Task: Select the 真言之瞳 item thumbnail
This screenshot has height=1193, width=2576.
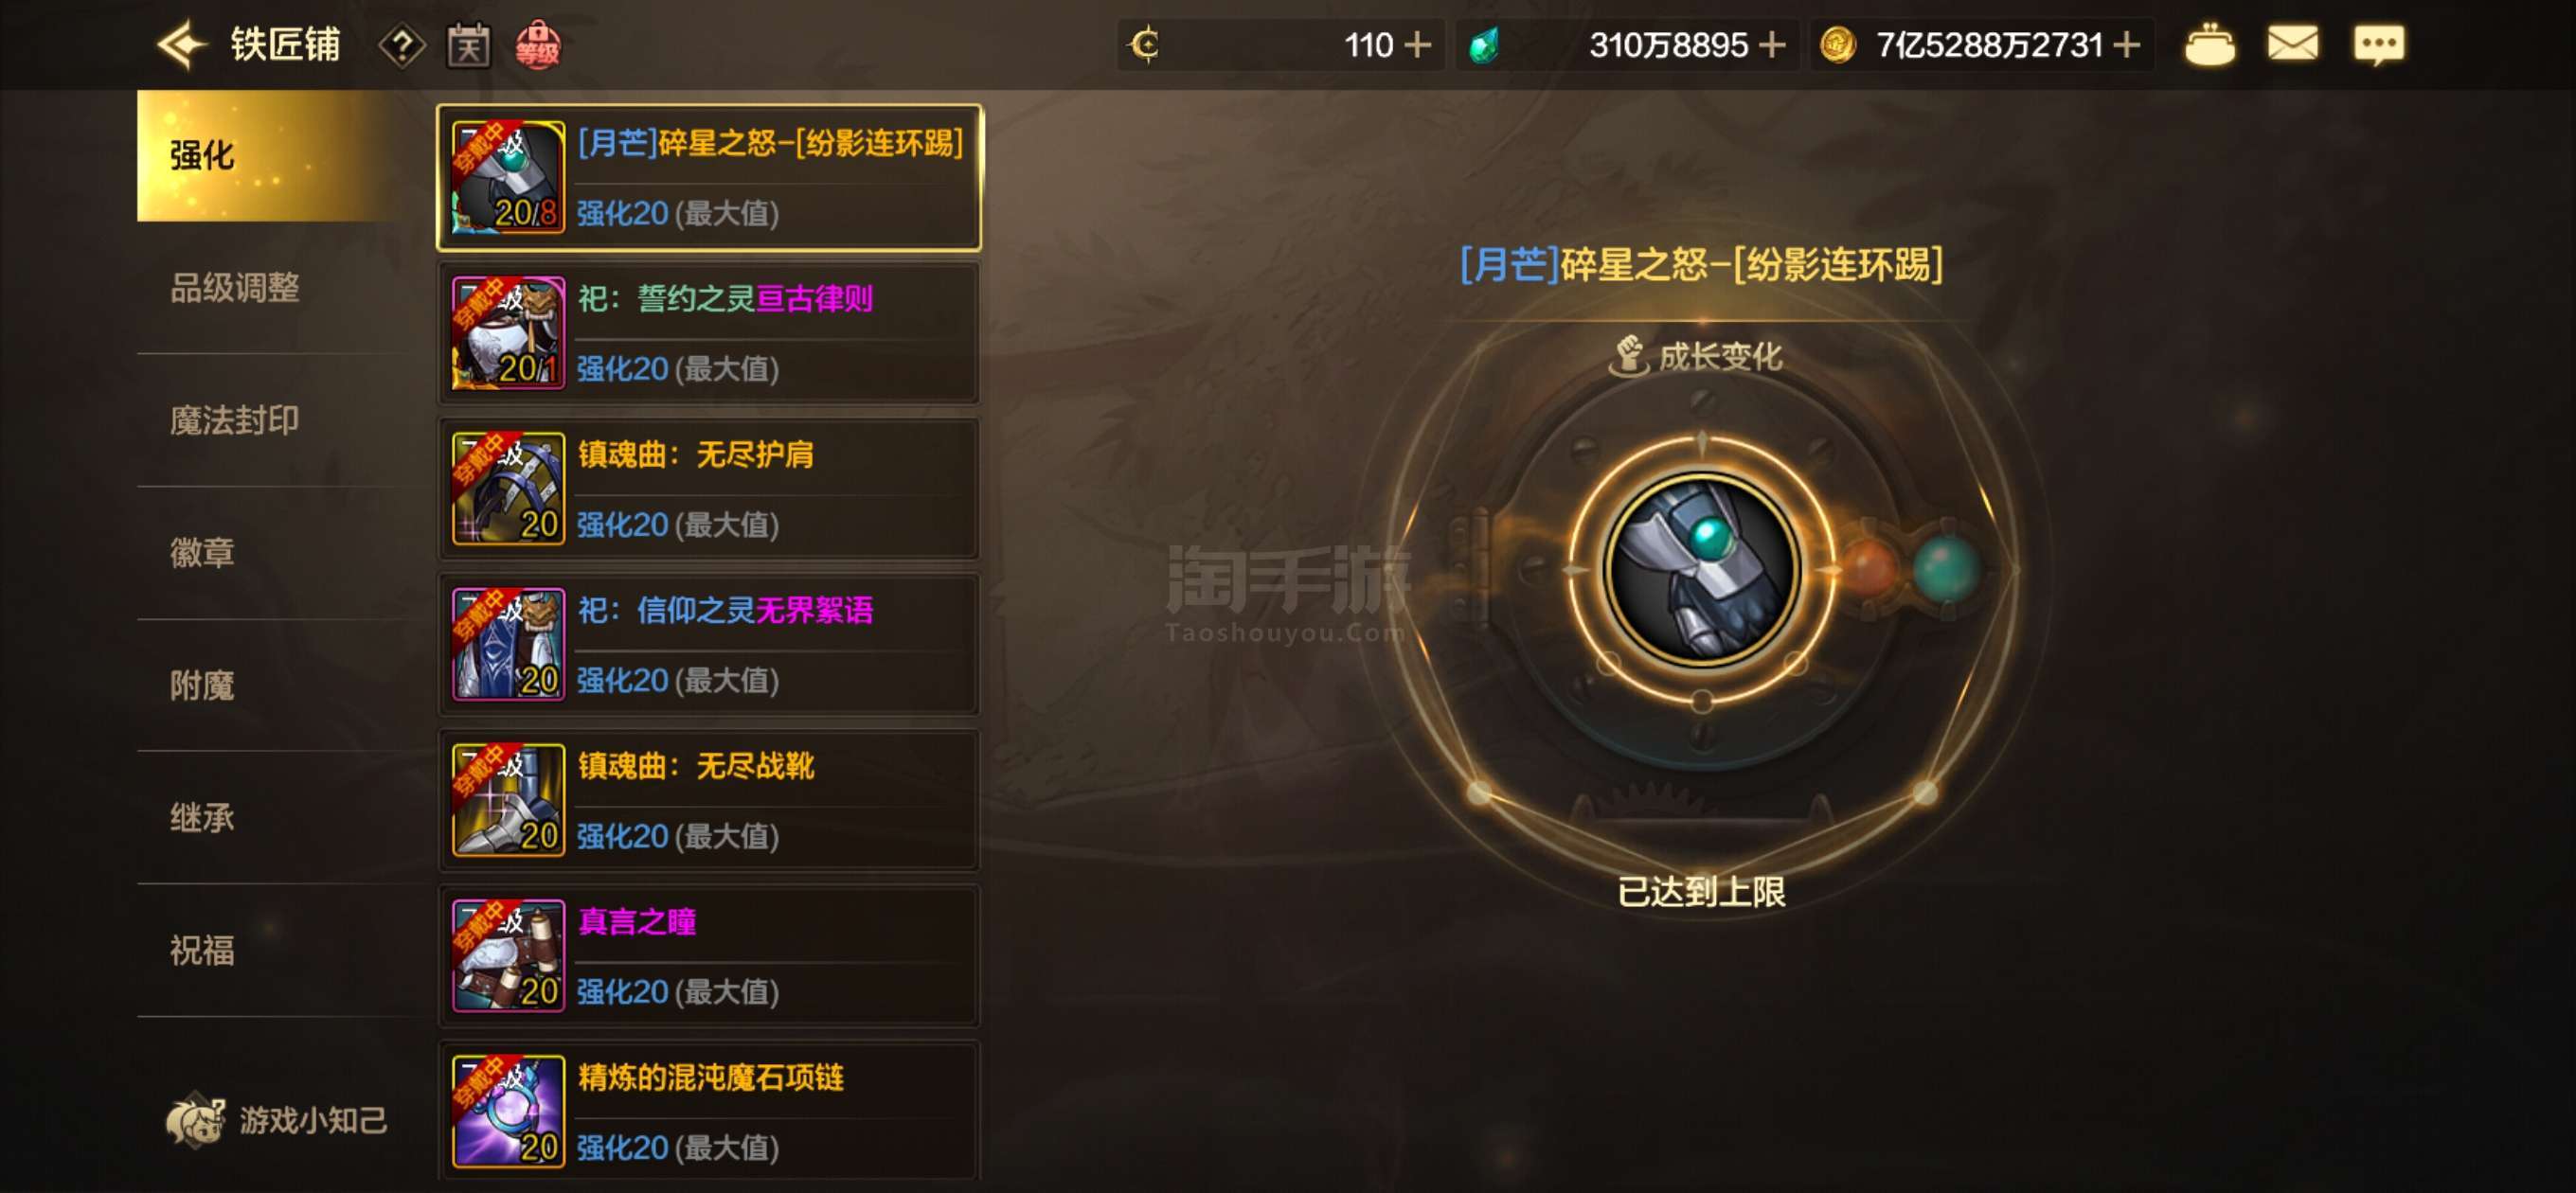Action: coord(508,956)
